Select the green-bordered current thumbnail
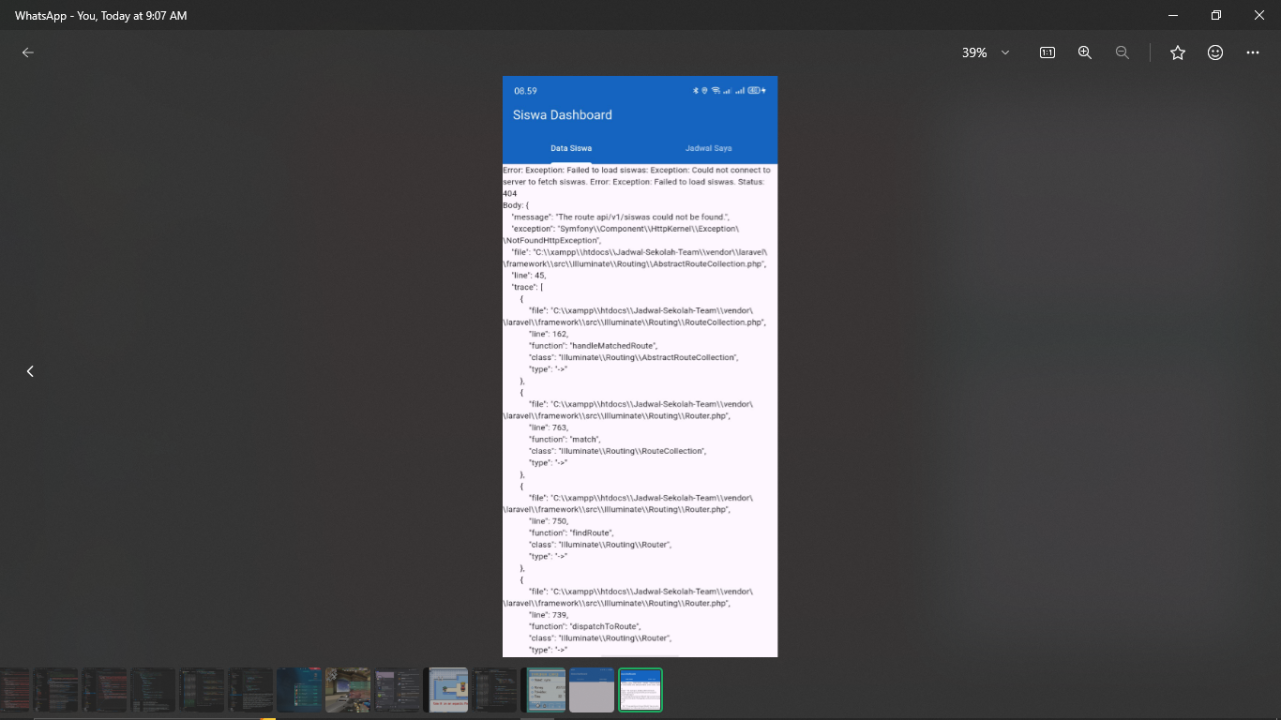Image resolution: width=1281 pixels, height=720 pixels. point(640,690)
